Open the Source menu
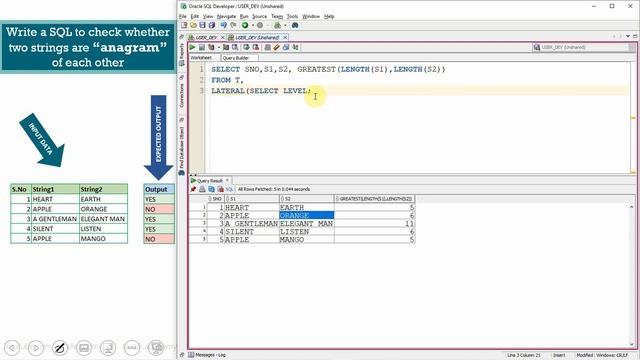The height and width of the screenshot is (360, 640). [x=259, y=16]
